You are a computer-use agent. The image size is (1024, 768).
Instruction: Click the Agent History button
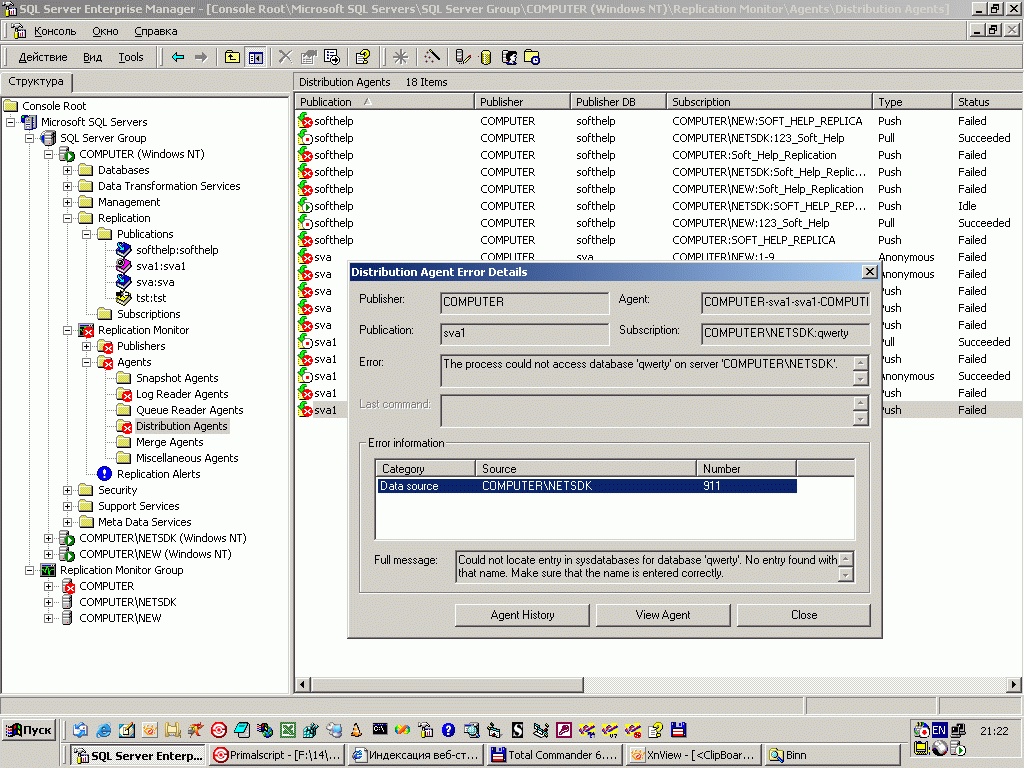point(522,615)
